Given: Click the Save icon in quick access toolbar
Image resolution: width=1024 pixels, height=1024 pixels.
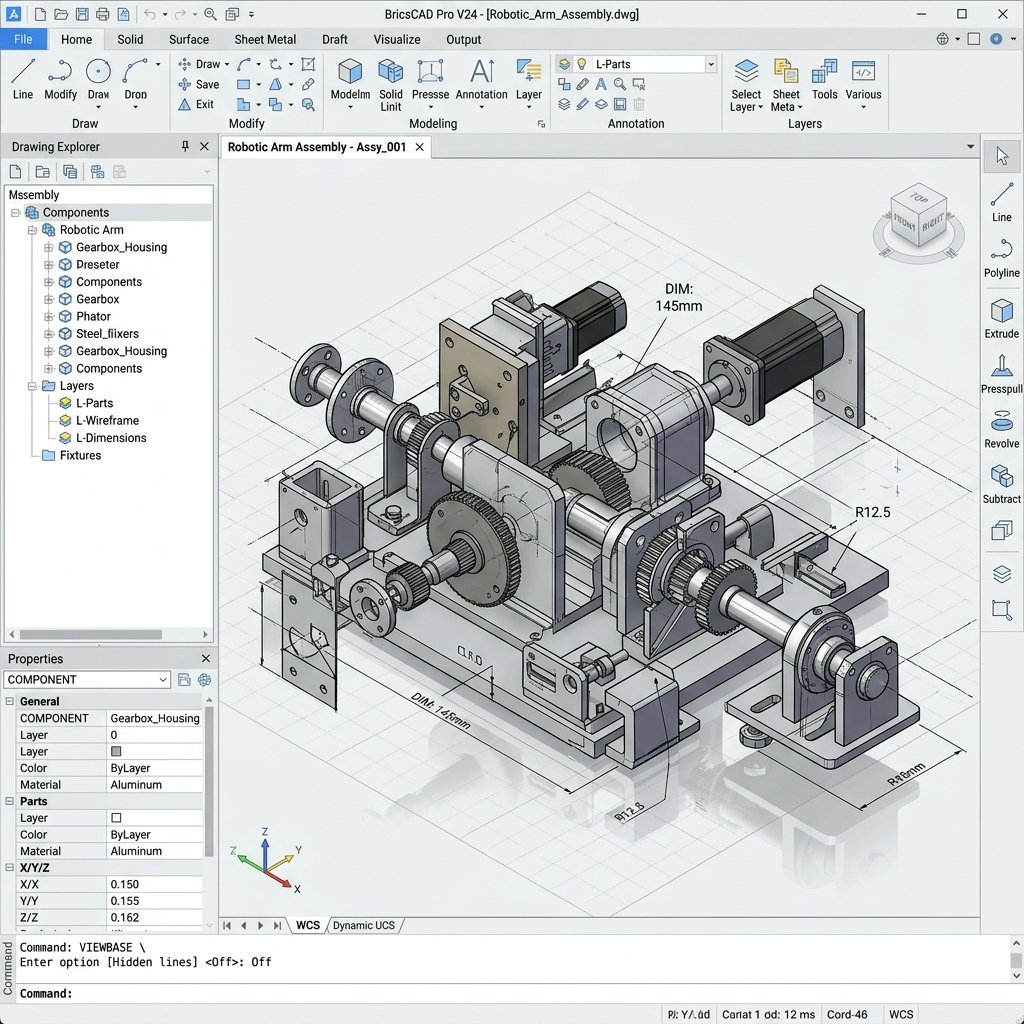Looking at the screenshot, I should pos(82,14).
